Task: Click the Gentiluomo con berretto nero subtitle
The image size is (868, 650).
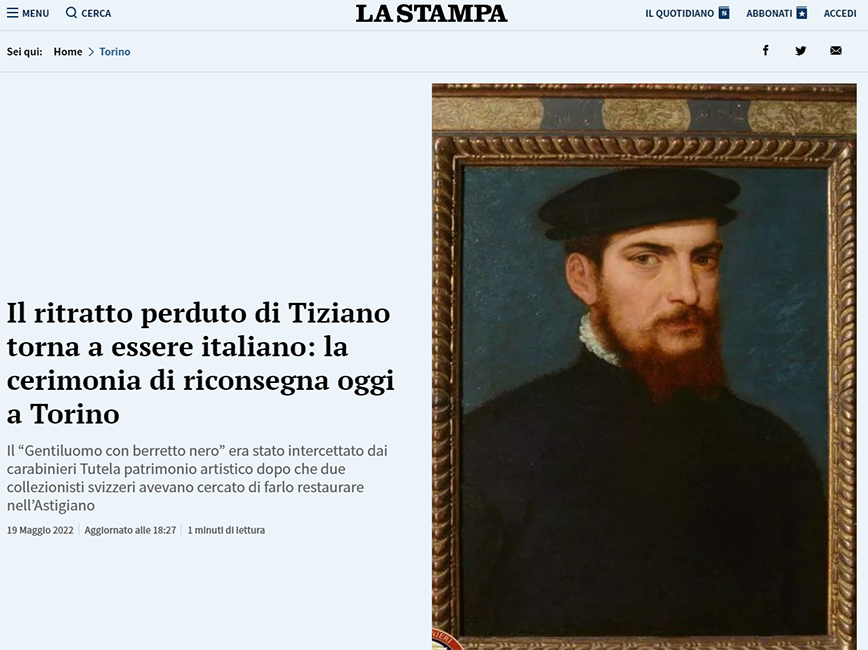Action: tap(197, 478)
